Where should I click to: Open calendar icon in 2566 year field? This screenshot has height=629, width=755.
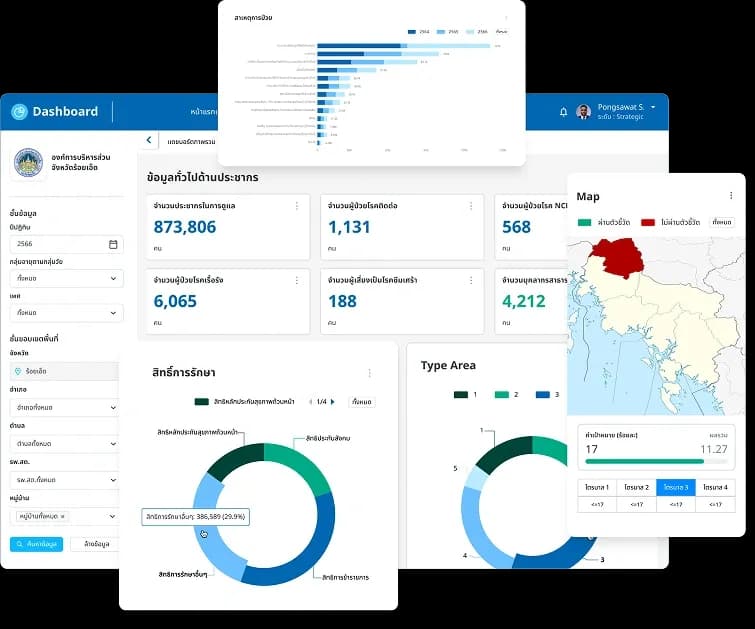[x=113, y=244]
